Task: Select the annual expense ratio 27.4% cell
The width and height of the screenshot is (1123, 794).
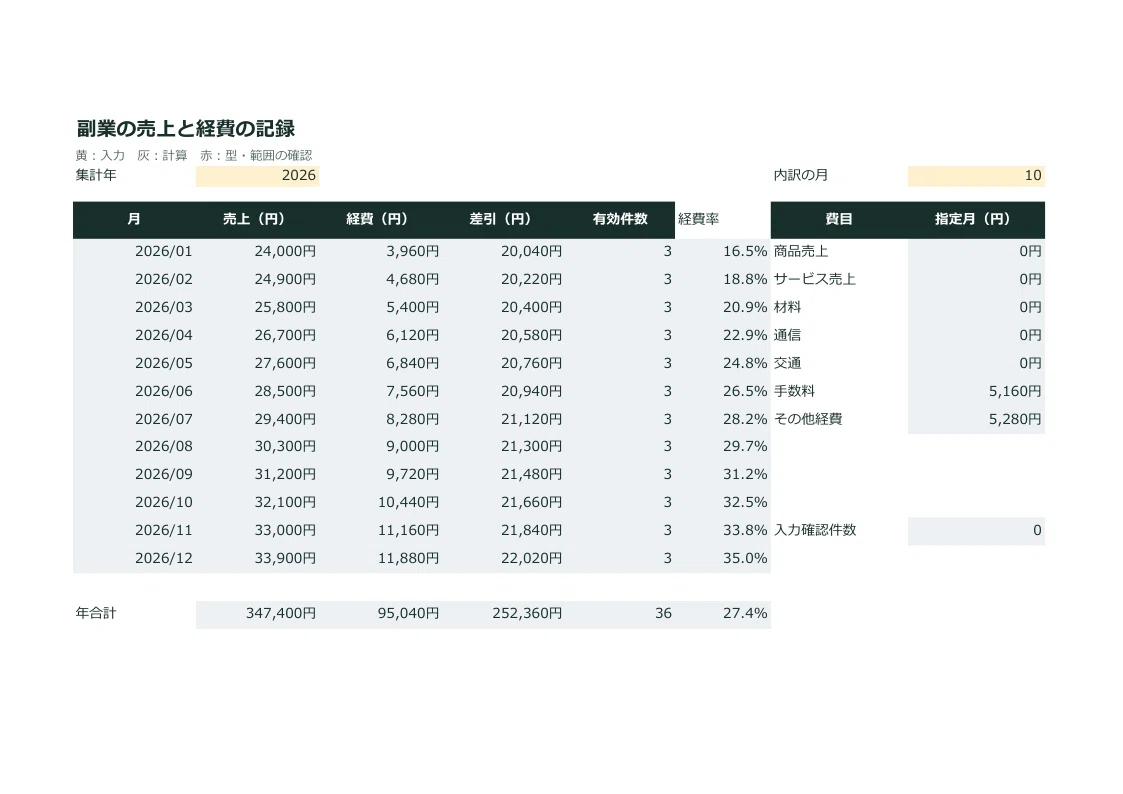Action: click(x=723, y=614)
